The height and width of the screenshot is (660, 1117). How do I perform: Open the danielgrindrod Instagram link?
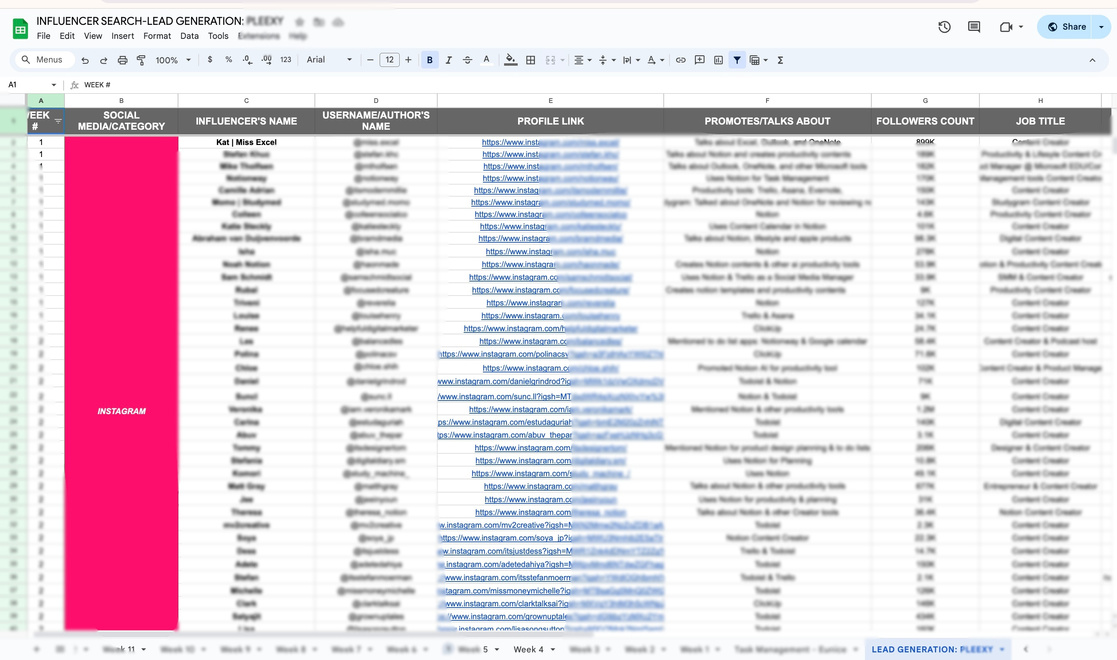coord(551,381)
